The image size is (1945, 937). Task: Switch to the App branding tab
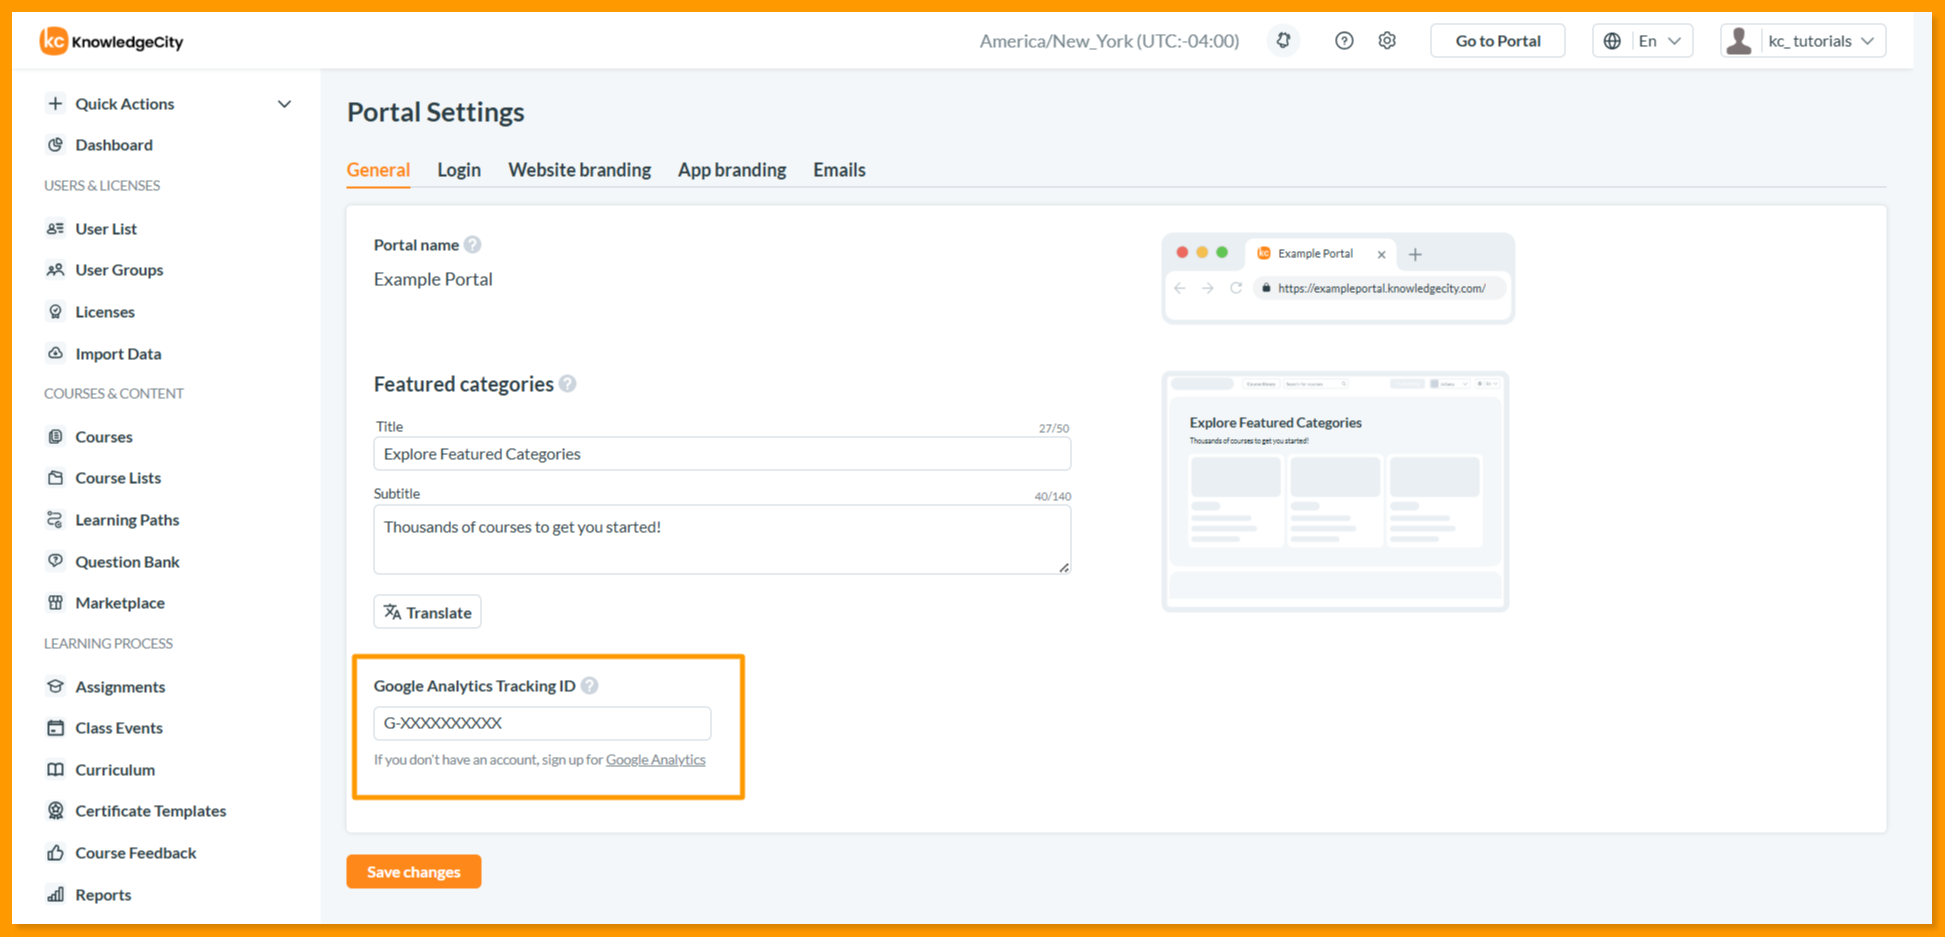(x=732, y=170)
